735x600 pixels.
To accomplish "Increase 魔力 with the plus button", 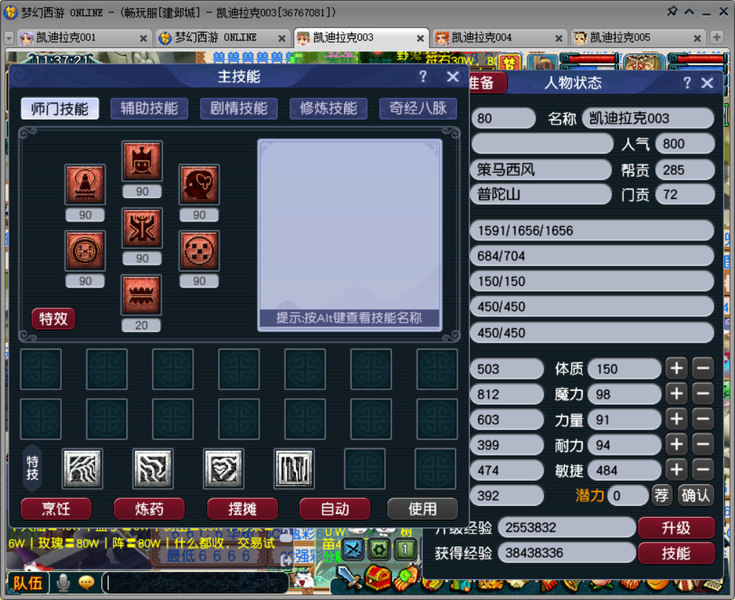I will point(676,394).
